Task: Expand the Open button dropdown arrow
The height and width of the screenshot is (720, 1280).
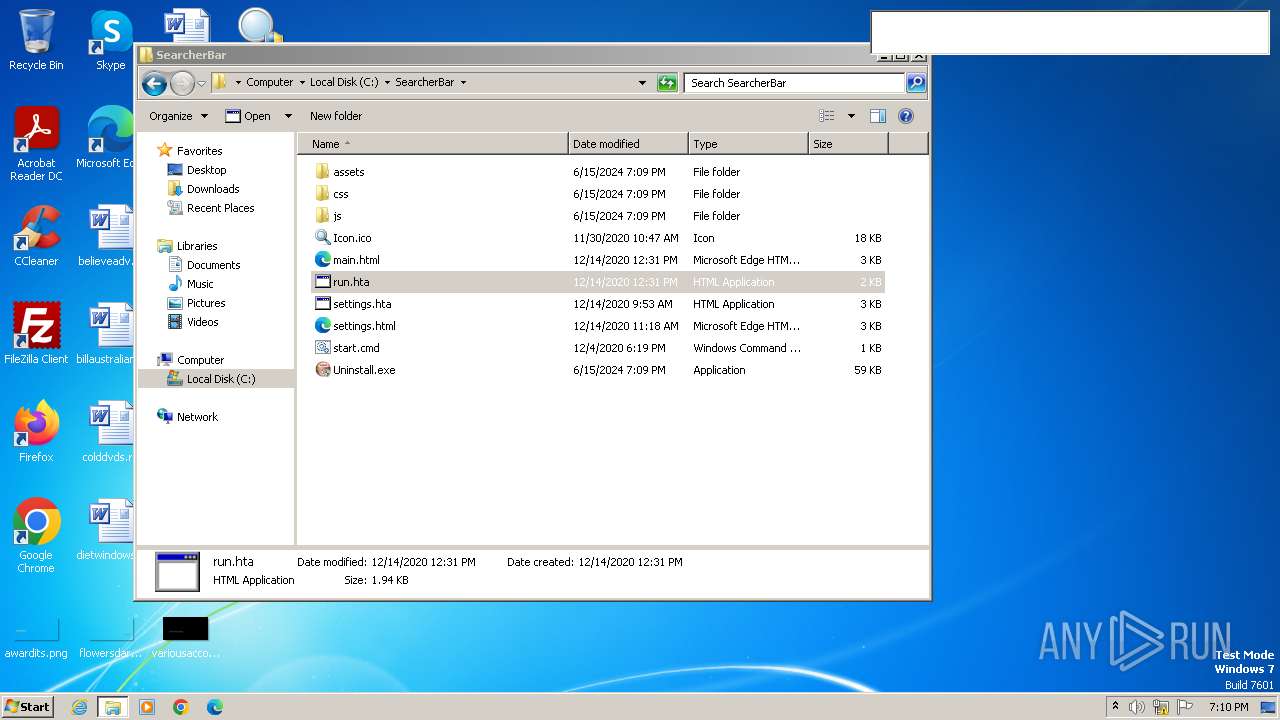Action: pyautogui.click(x=288, y=116)
